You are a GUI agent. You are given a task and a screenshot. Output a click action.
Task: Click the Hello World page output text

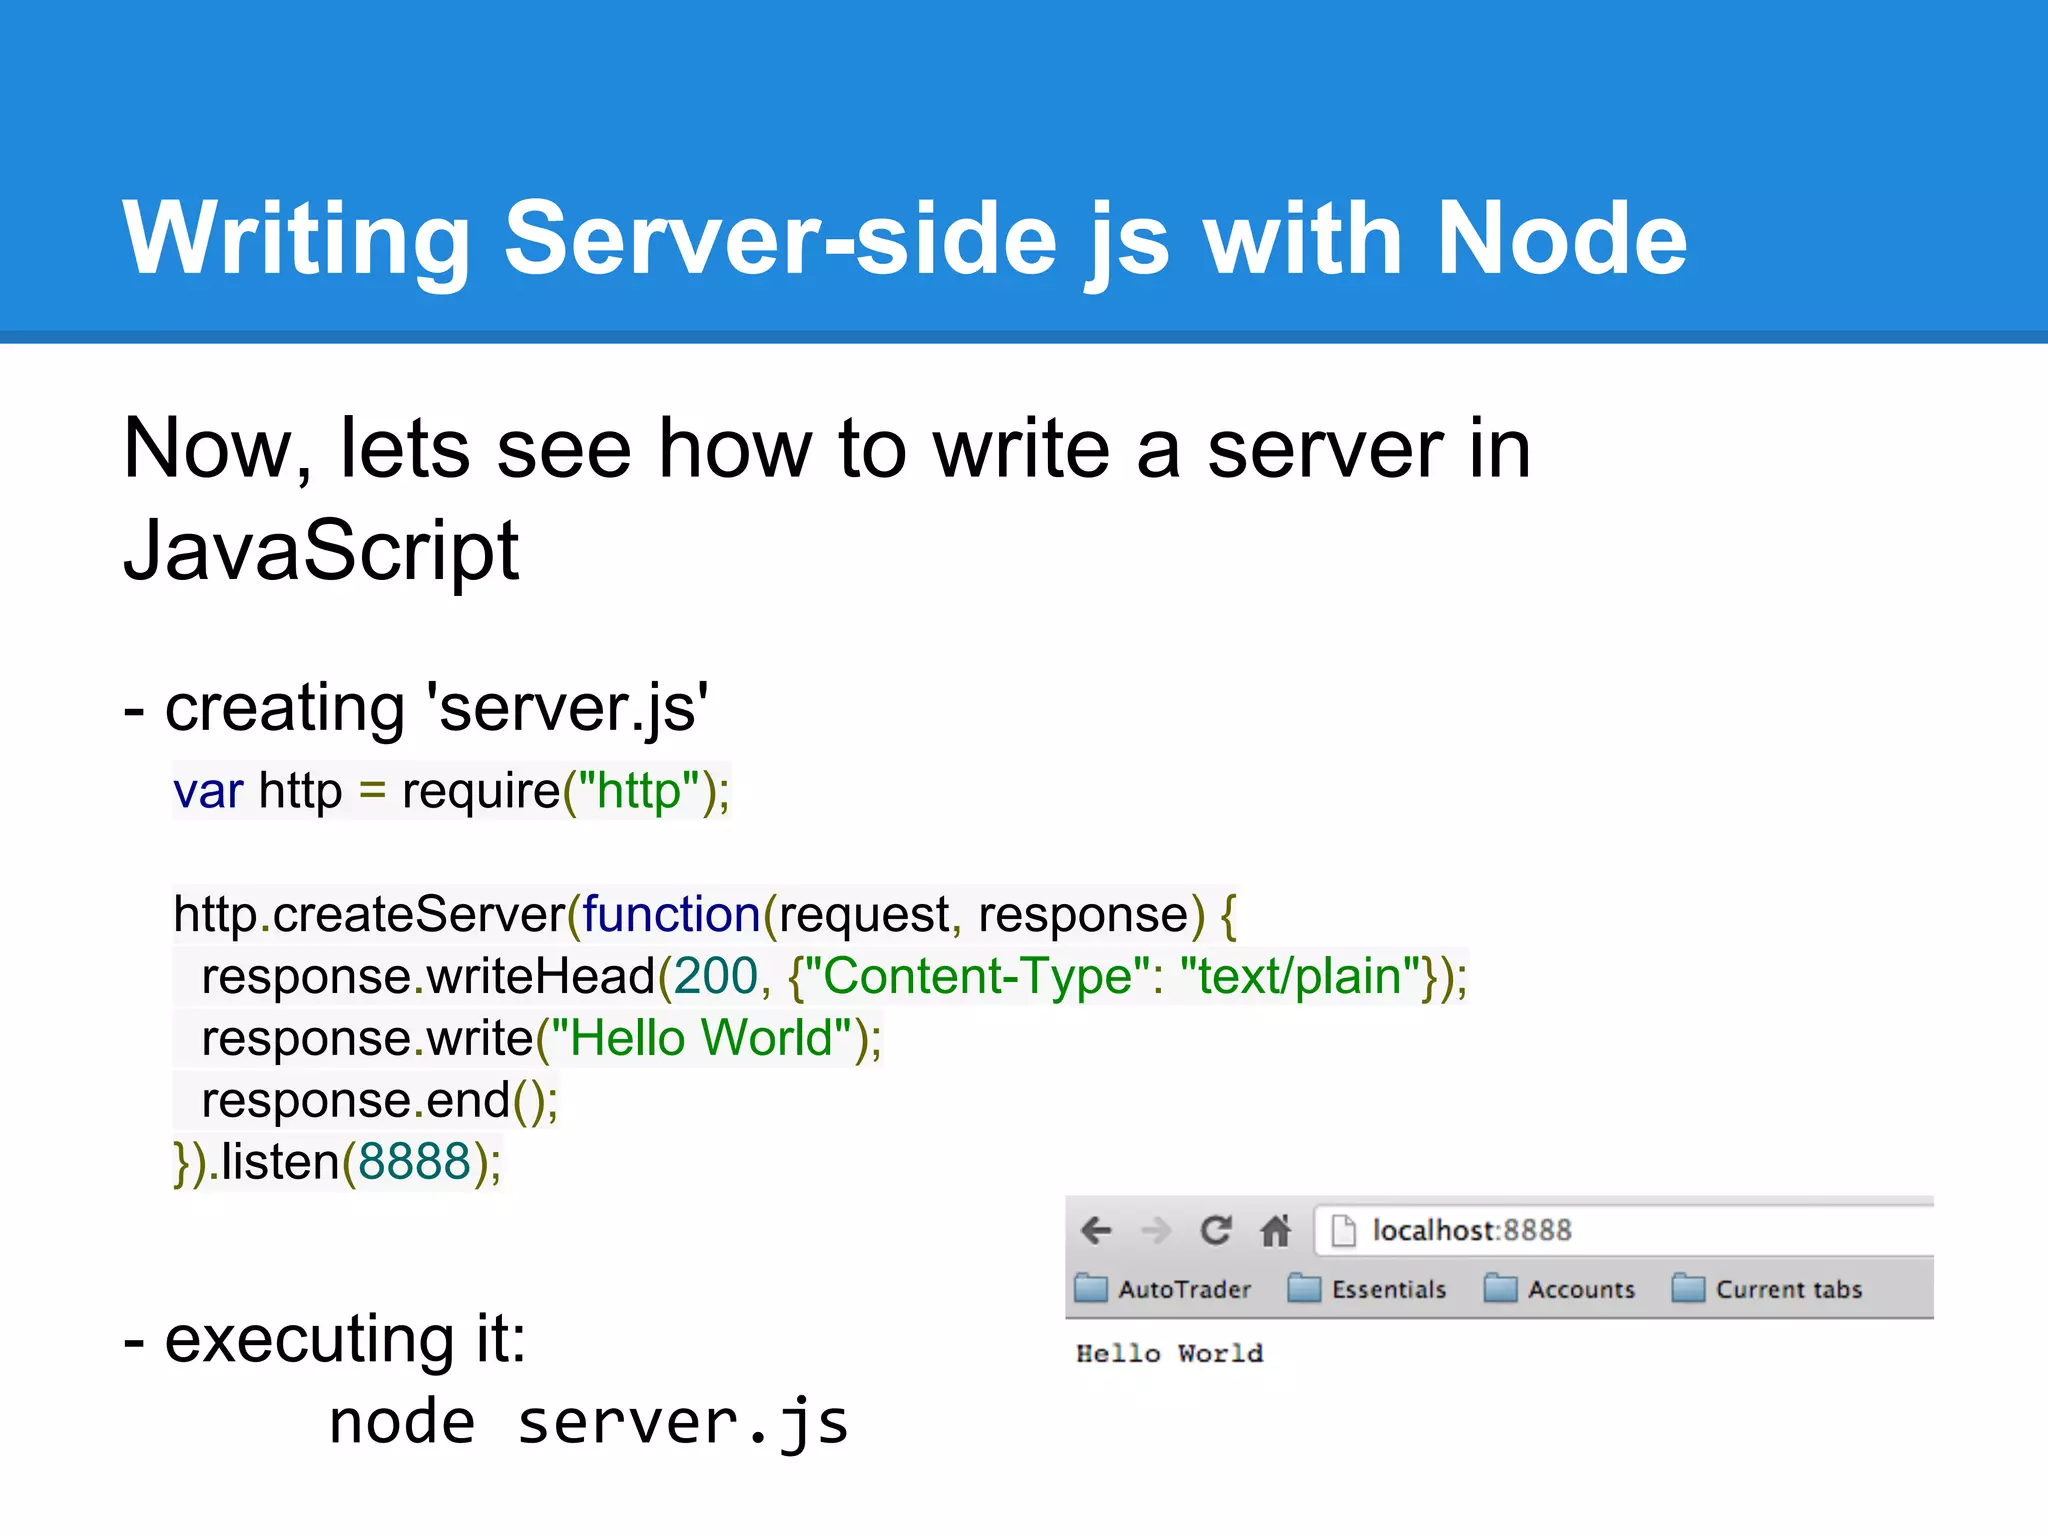(x=1169, y=1353)
